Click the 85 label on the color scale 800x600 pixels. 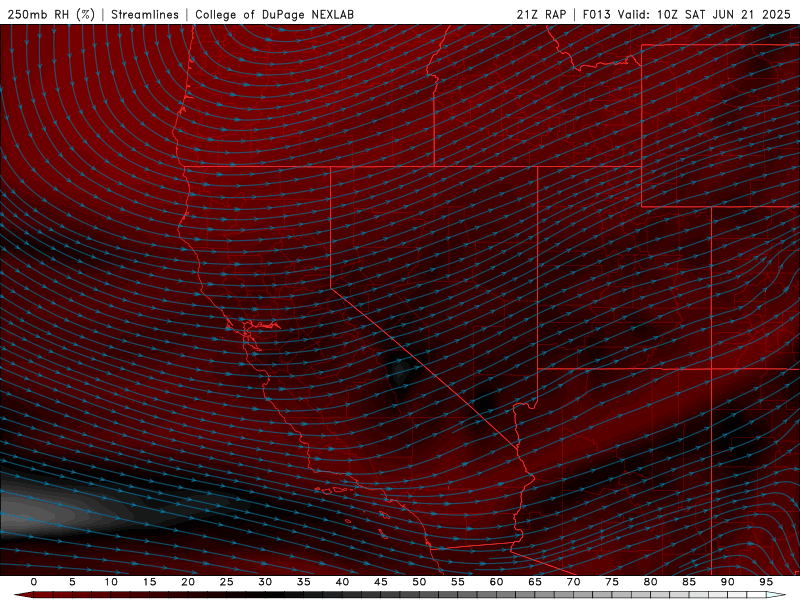(x=689, y=582)
